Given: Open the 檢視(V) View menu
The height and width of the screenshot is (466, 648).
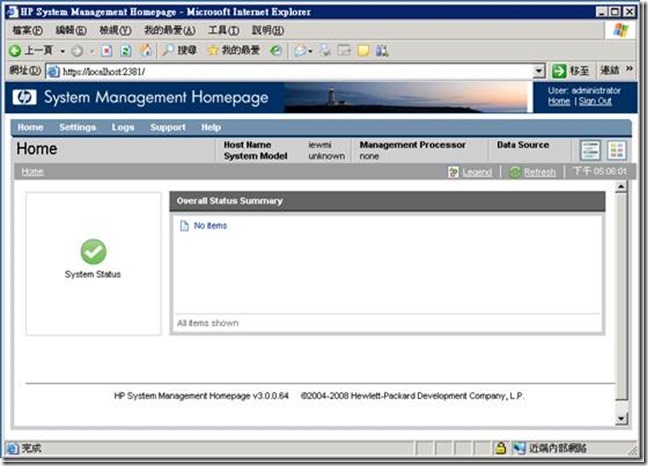Looking at the screenshot, I should click(115, 30).
